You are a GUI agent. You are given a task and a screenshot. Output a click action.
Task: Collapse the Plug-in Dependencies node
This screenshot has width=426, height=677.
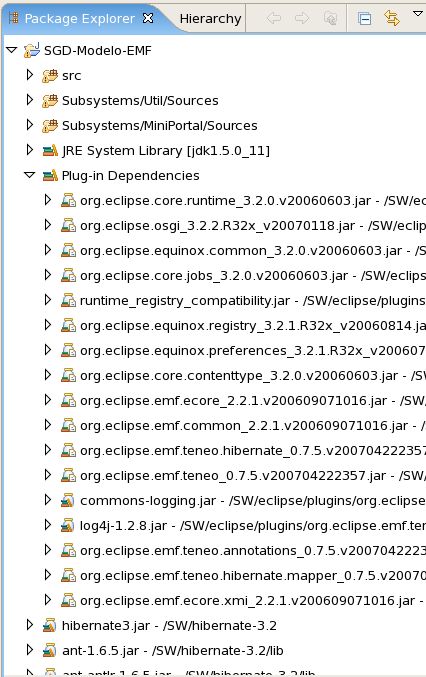[x=29, y=175]
